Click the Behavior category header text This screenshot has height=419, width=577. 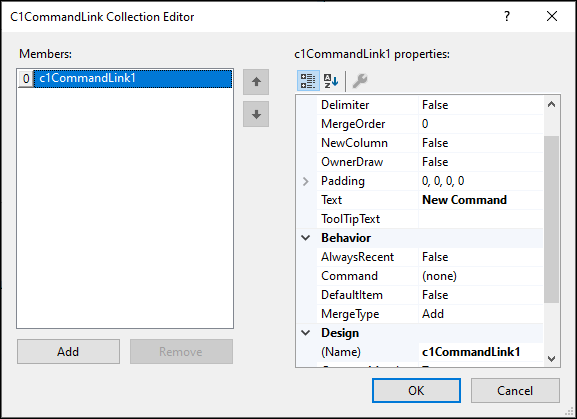click(x=346, y=238)
